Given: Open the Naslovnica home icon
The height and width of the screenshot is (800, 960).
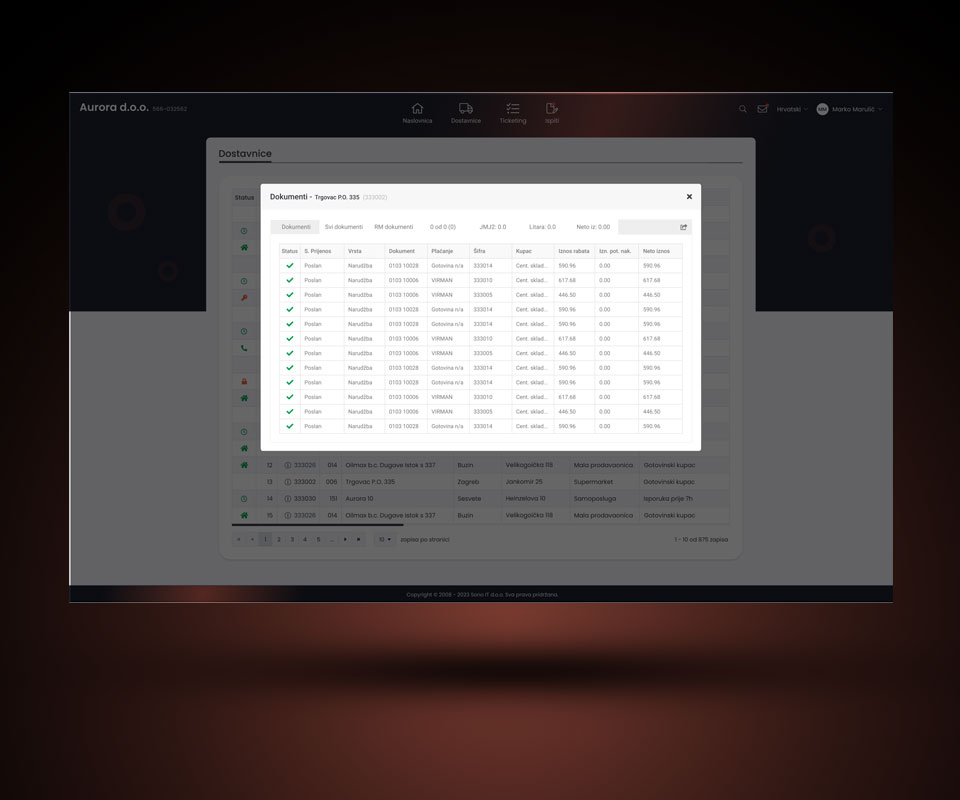Looking at the screenshot, I should (417, 109).
